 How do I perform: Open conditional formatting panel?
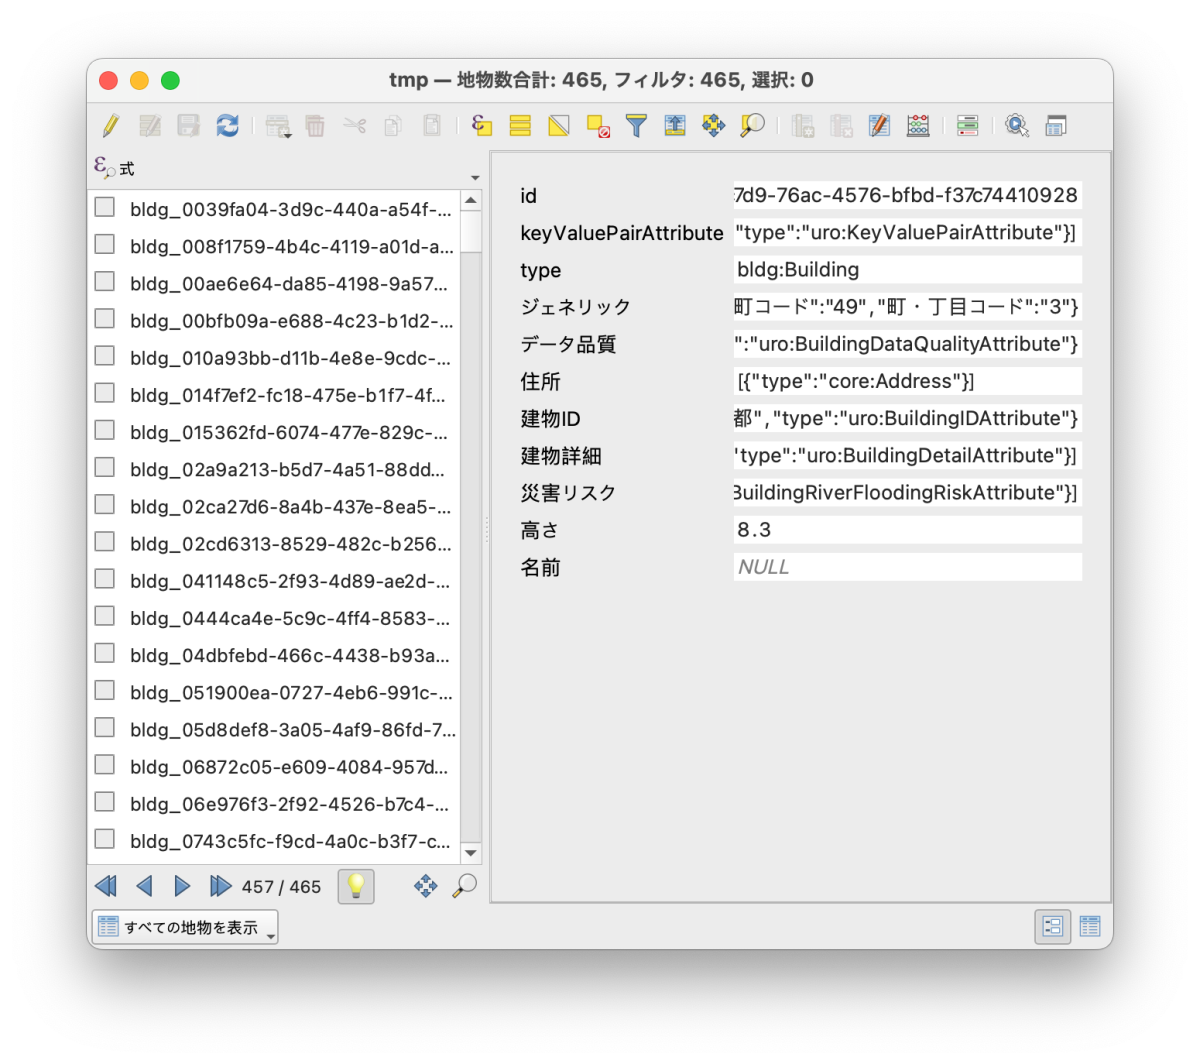tap(967, 125)
